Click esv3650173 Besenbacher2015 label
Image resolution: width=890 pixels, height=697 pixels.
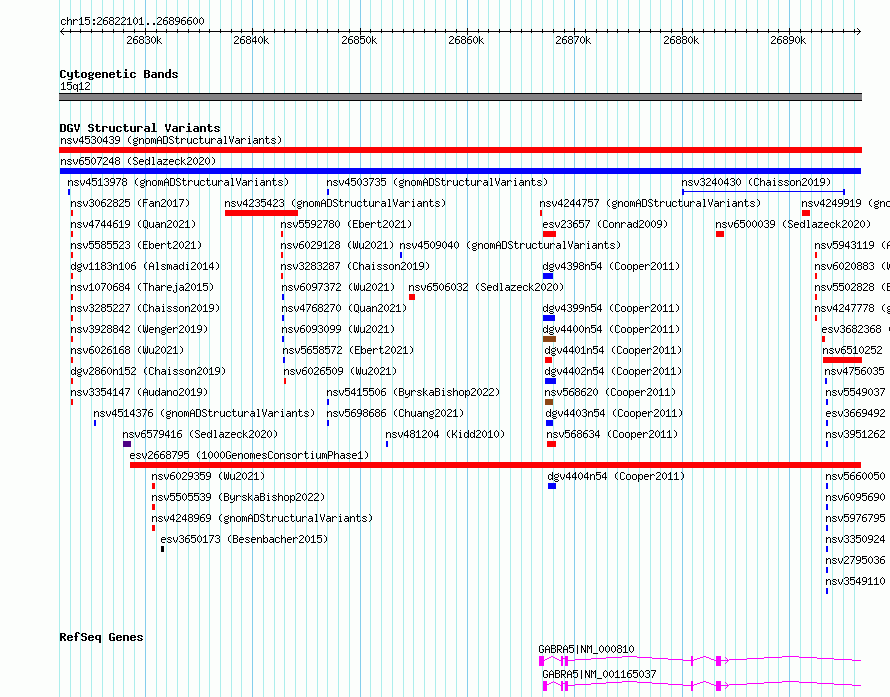pyautogui.click(x=244, y=539)
